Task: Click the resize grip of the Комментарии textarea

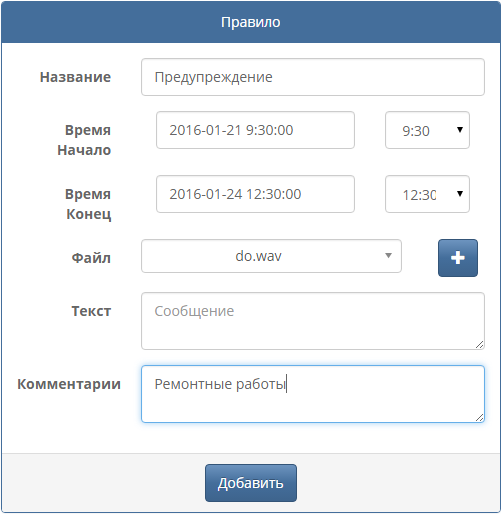Action: point(479,417)
